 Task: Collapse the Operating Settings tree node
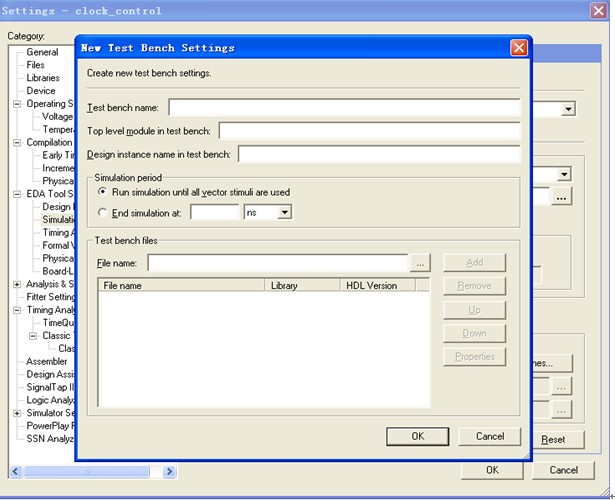click(17, 104)
